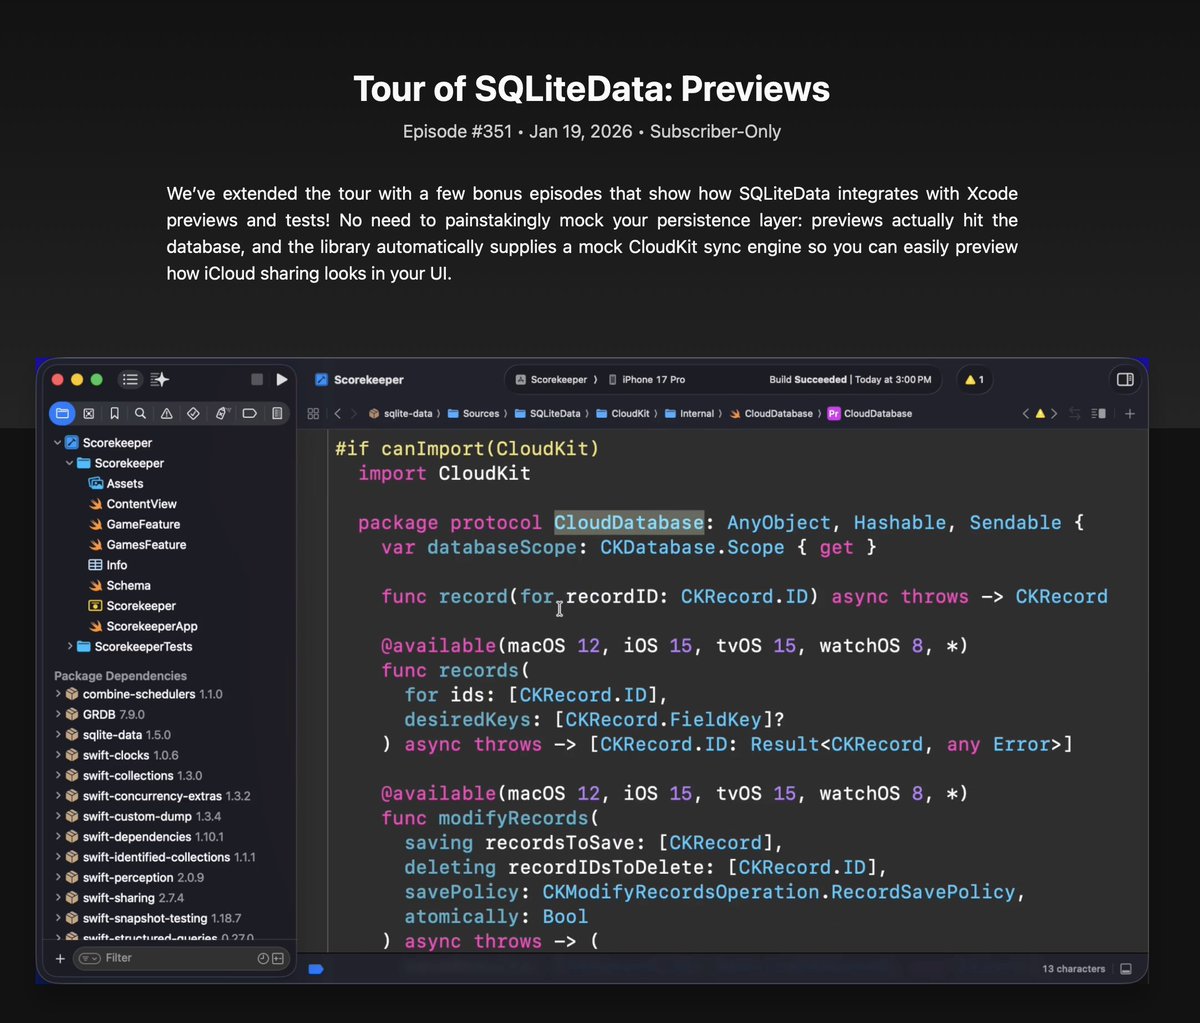Screen dimensions: 1200x1023
Task: Open the Test navigator diamond icon
Action: (x=194, y=413)
